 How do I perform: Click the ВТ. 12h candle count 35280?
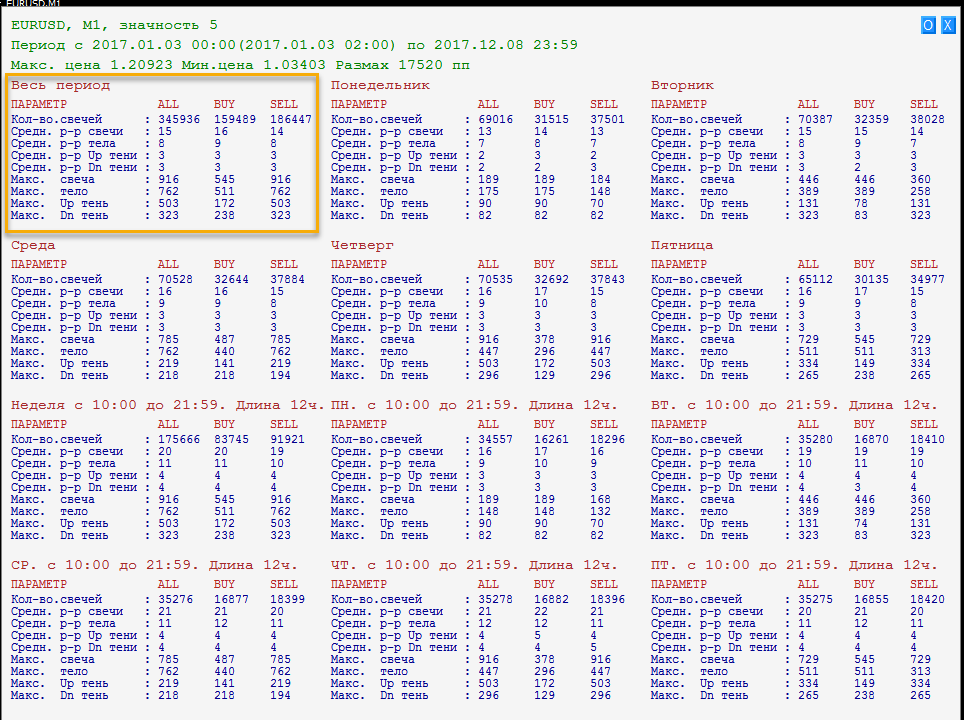click(815, 439)
